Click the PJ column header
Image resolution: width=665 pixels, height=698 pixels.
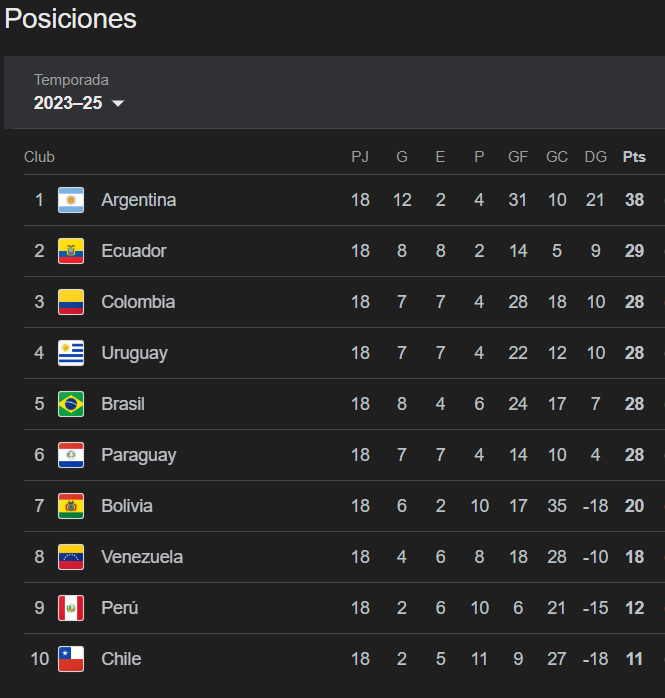point(360,157)
